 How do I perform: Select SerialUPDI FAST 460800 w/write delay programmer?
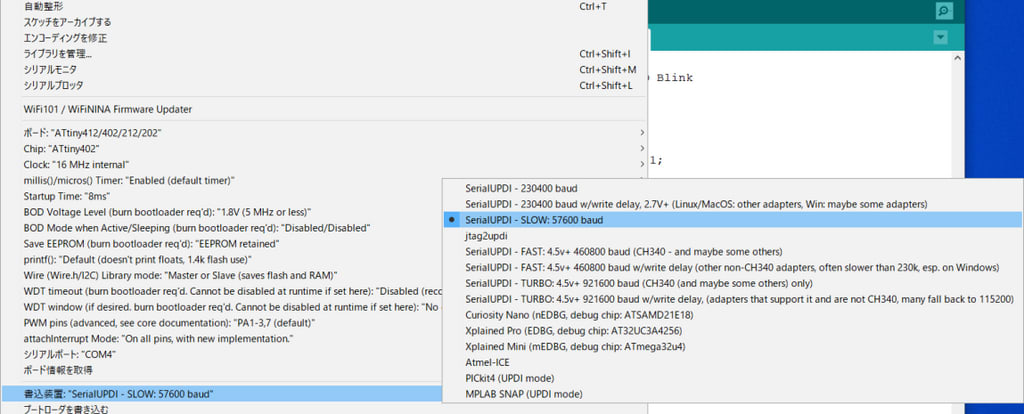(732, 267)
